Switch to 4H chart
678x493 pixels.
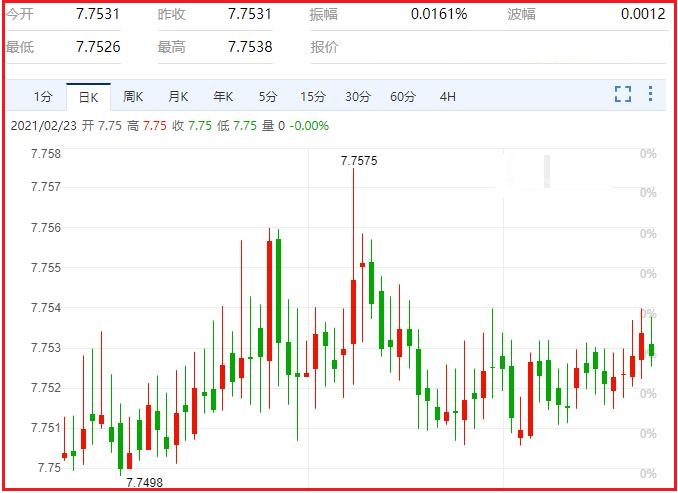[448, 96]
